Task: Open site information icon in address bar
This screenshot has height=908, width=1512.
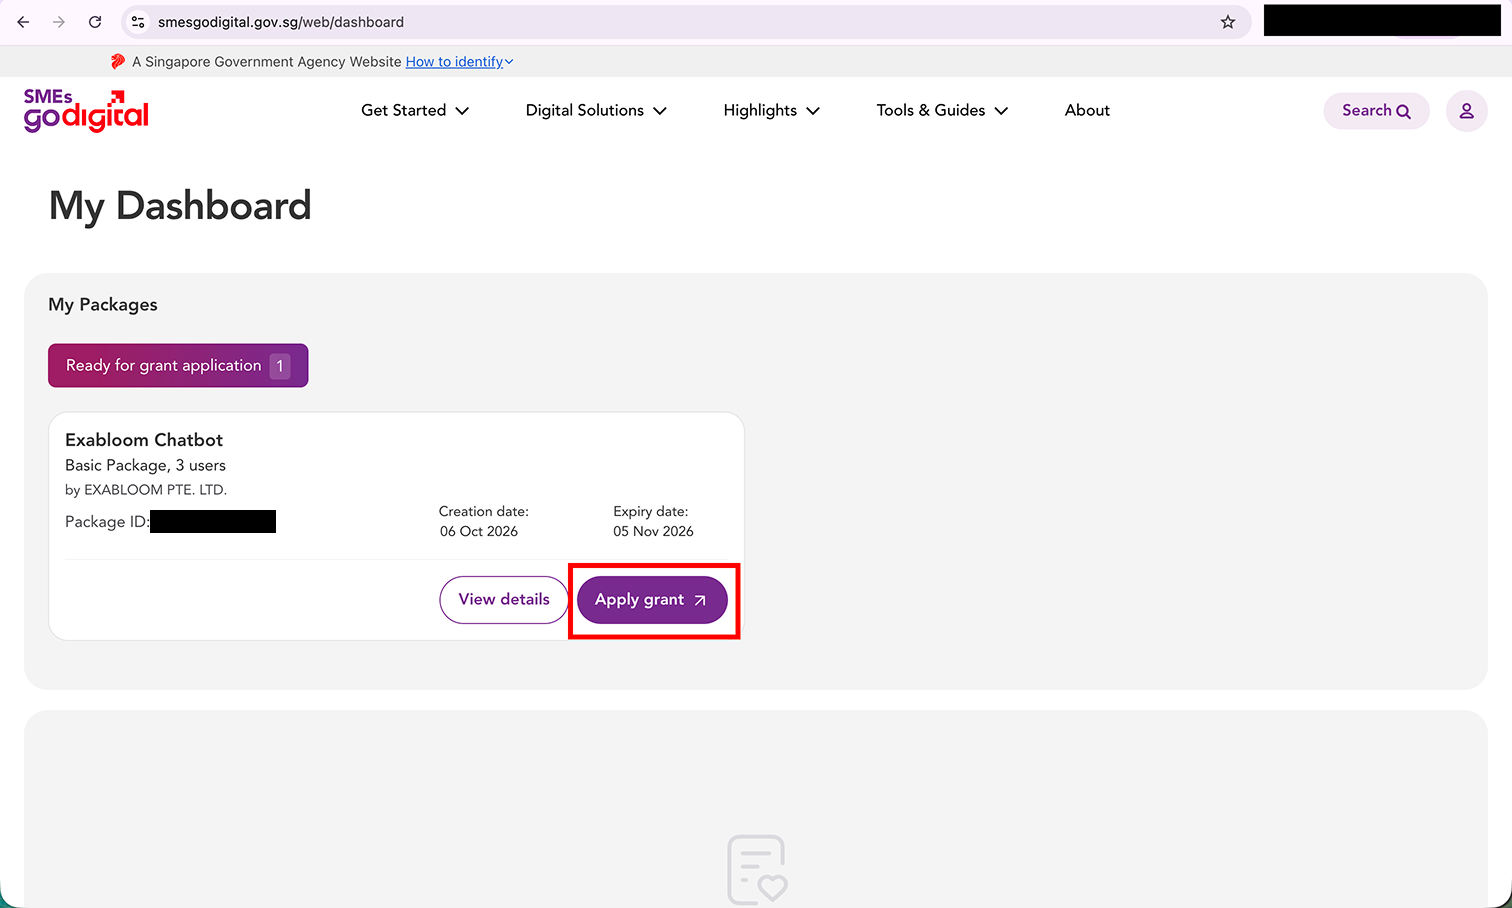Action: [x=139, y=22]
